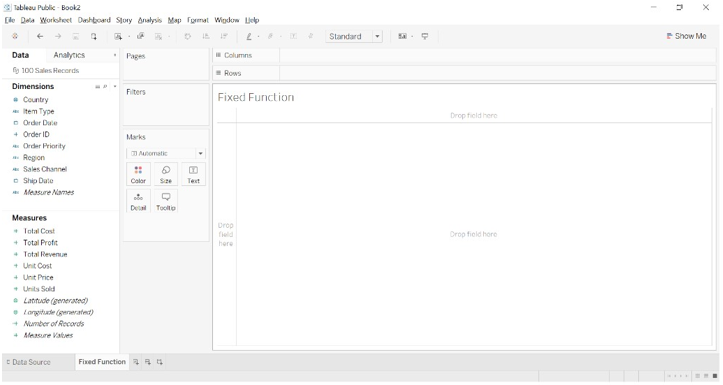
Task: Click the Group members paperclip icon
Action: point(271,36)
